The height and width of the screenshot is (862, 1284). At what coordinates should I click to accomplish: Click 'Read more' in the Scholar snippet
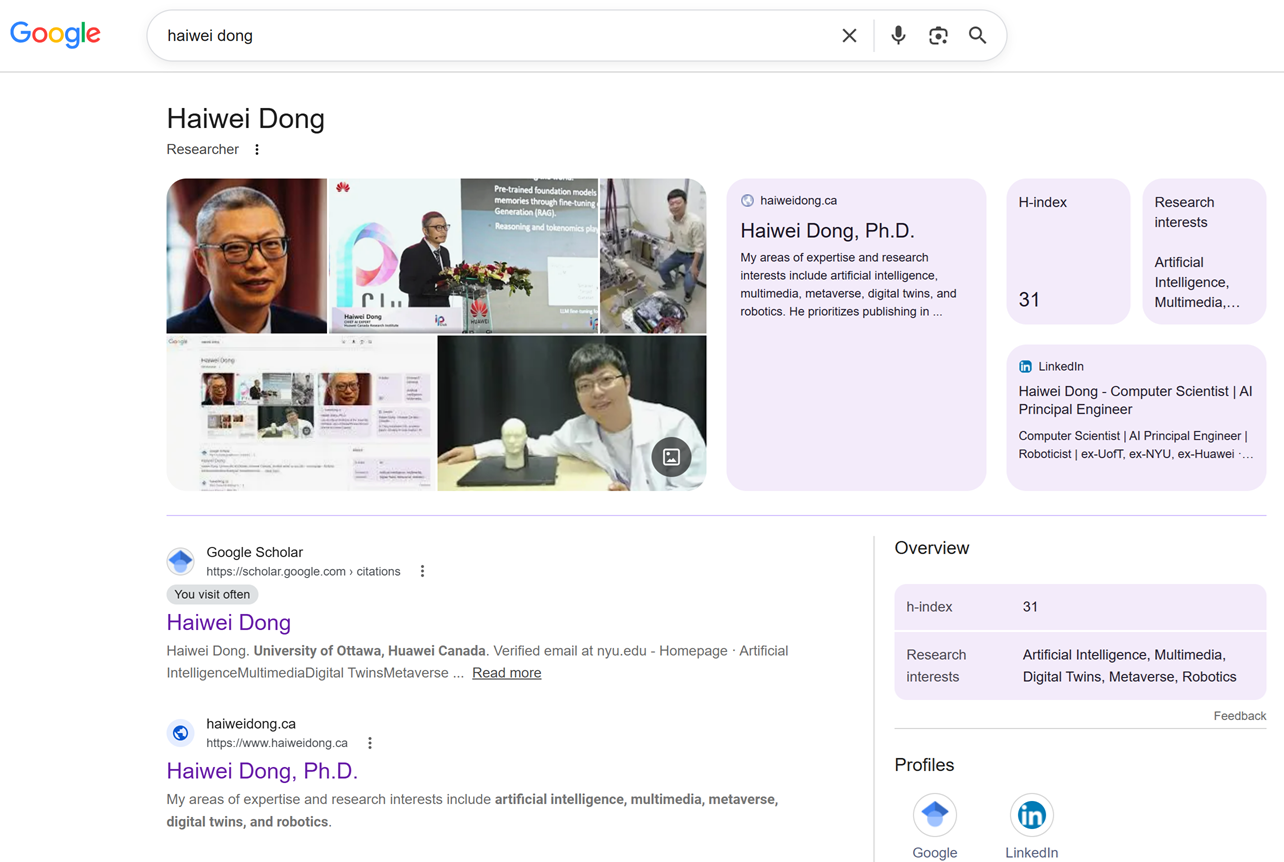point(507,673)
